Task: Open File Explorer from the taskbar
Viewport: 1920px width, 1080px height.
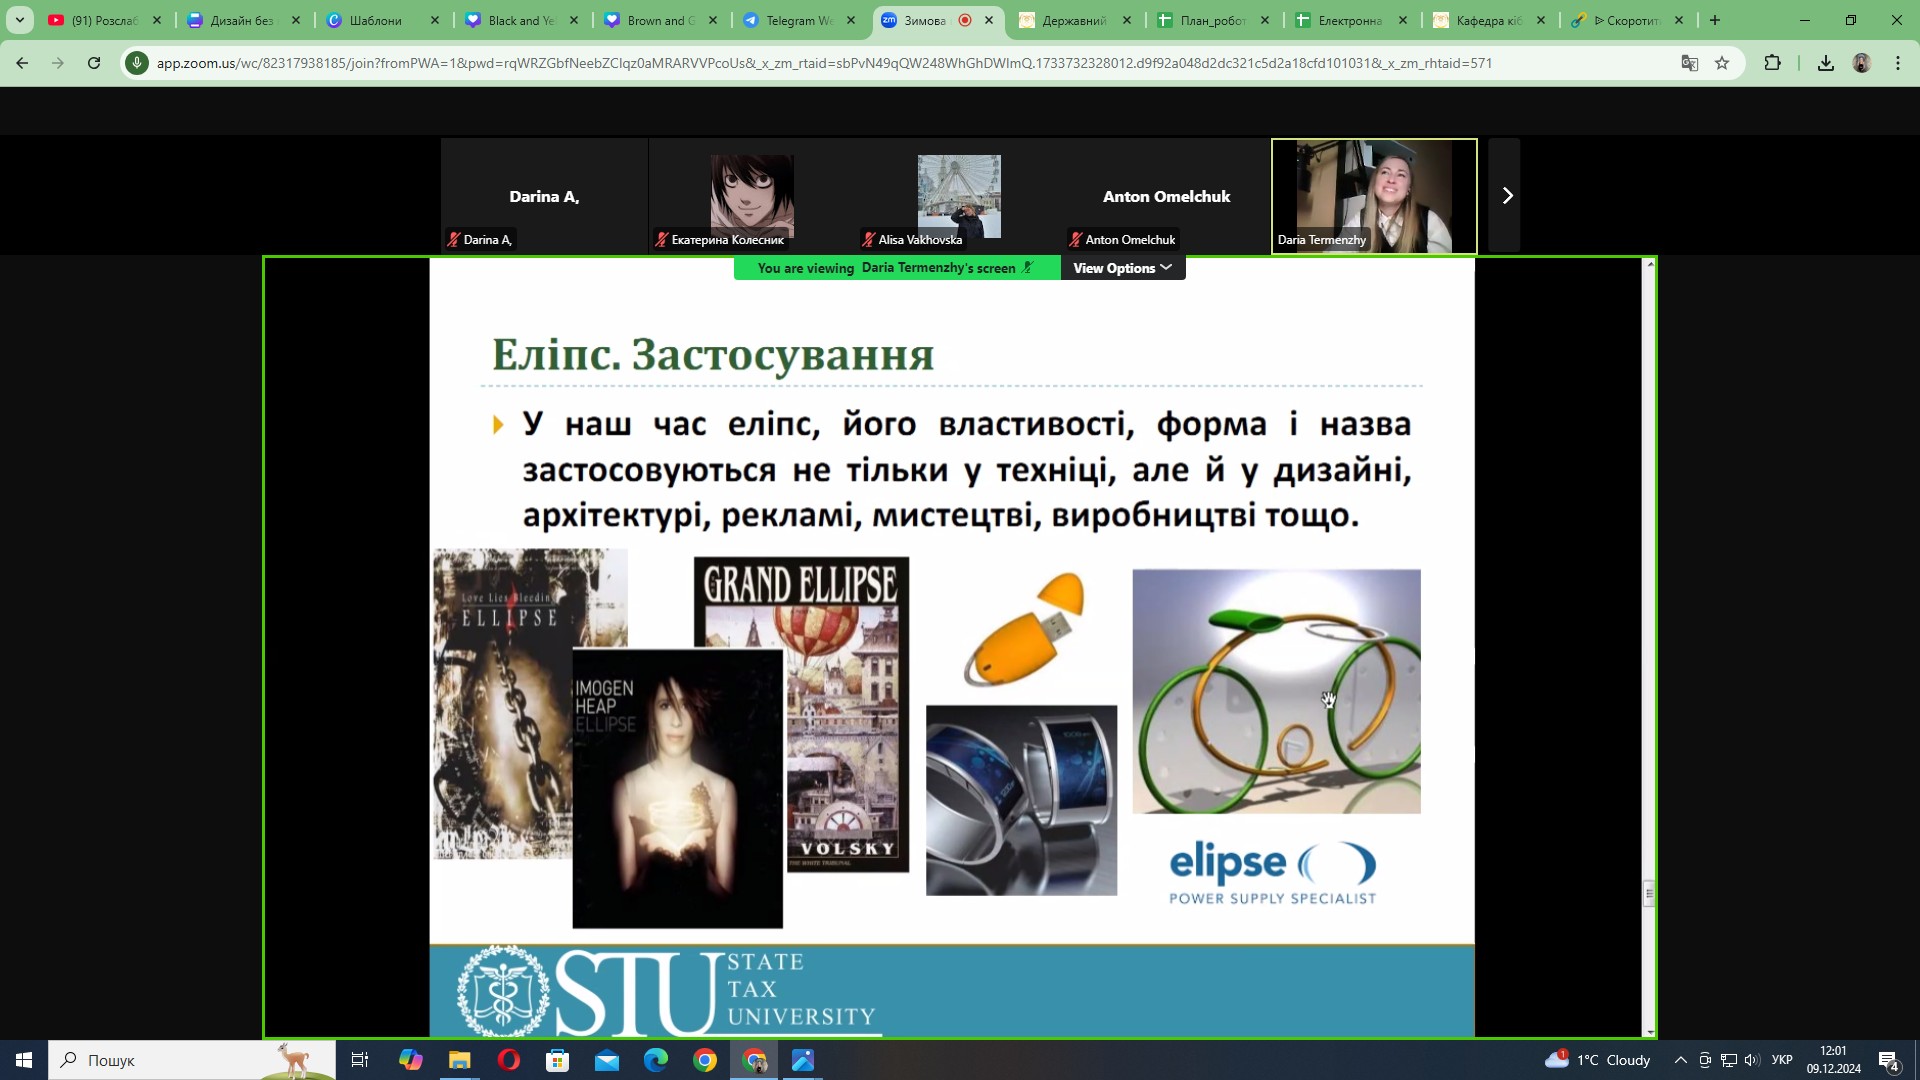Action: (459, 1060)
